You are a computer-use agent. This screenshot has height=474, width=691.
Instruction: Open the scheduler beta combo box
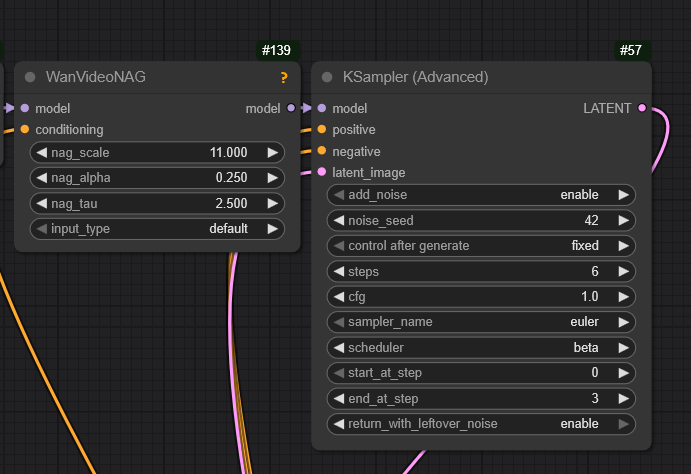[x=481, y=348]
